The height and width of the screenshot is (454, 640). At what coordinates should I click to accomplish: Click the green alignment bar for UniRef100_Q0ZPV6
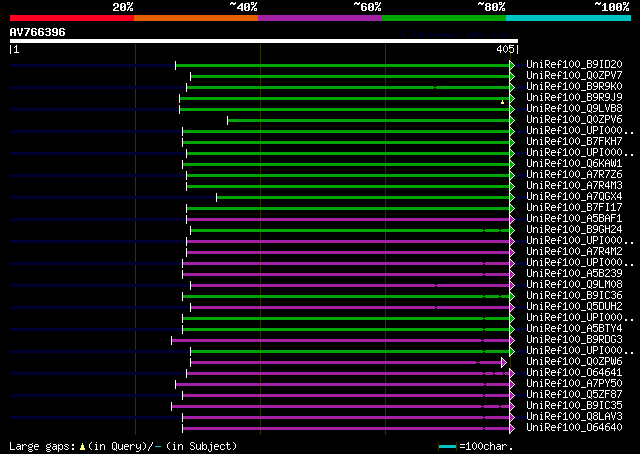(x=369, y=120)
